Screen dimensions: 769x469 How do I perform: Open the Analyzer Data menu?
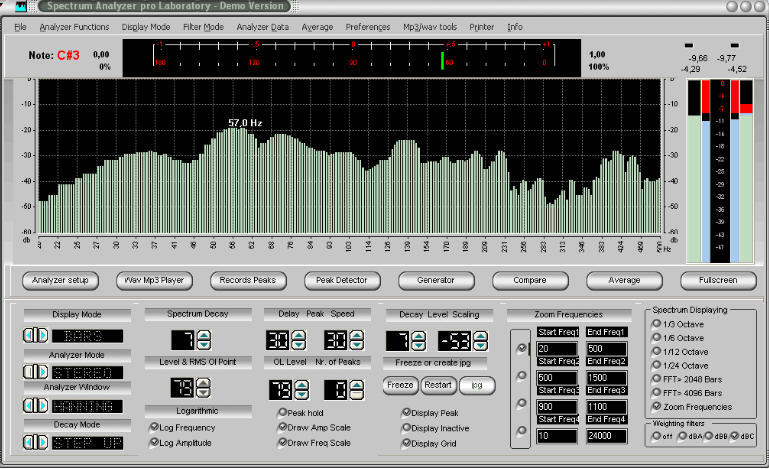(263, 27)
